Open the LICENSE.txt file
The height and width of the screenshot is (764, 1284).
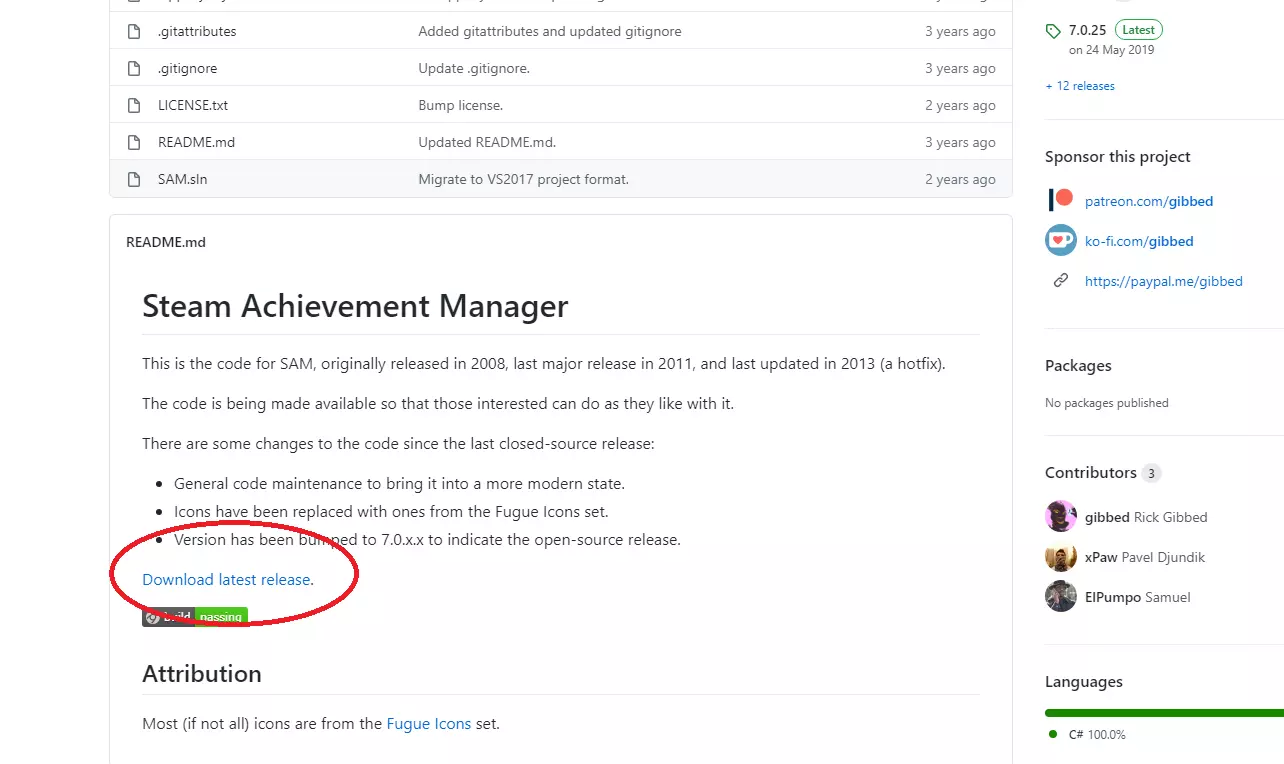coord(193,106)
